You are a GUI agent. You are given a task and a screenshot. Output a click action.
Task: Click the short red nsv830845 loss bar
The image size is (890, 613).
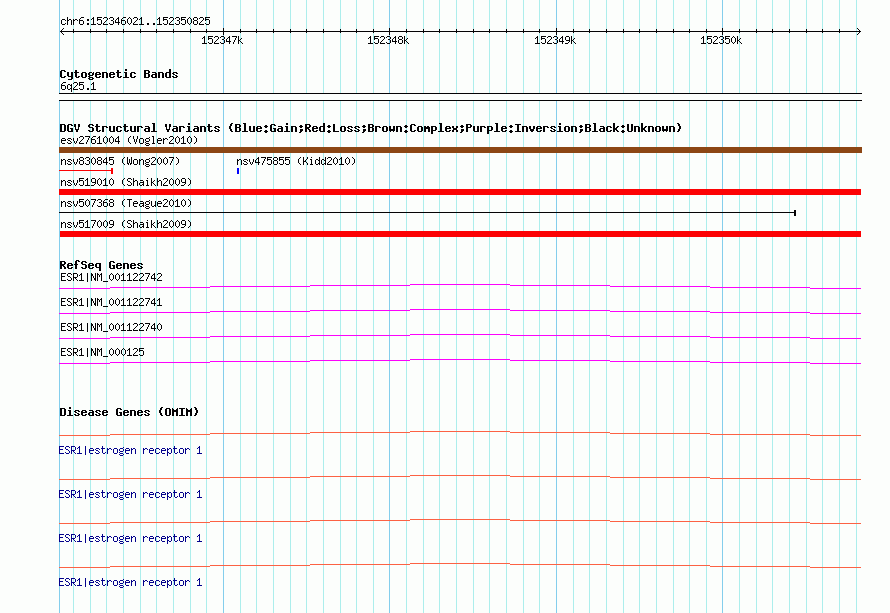pyautogui.click(x=86, y=171)
